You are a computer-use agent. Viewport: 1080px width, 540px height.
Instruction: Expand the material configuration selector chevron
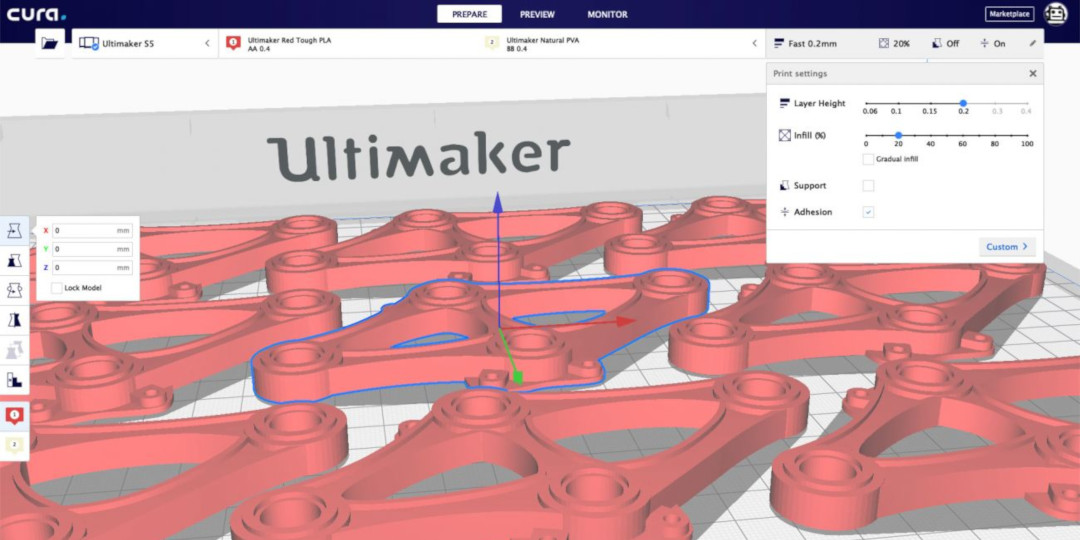[754, 43]
